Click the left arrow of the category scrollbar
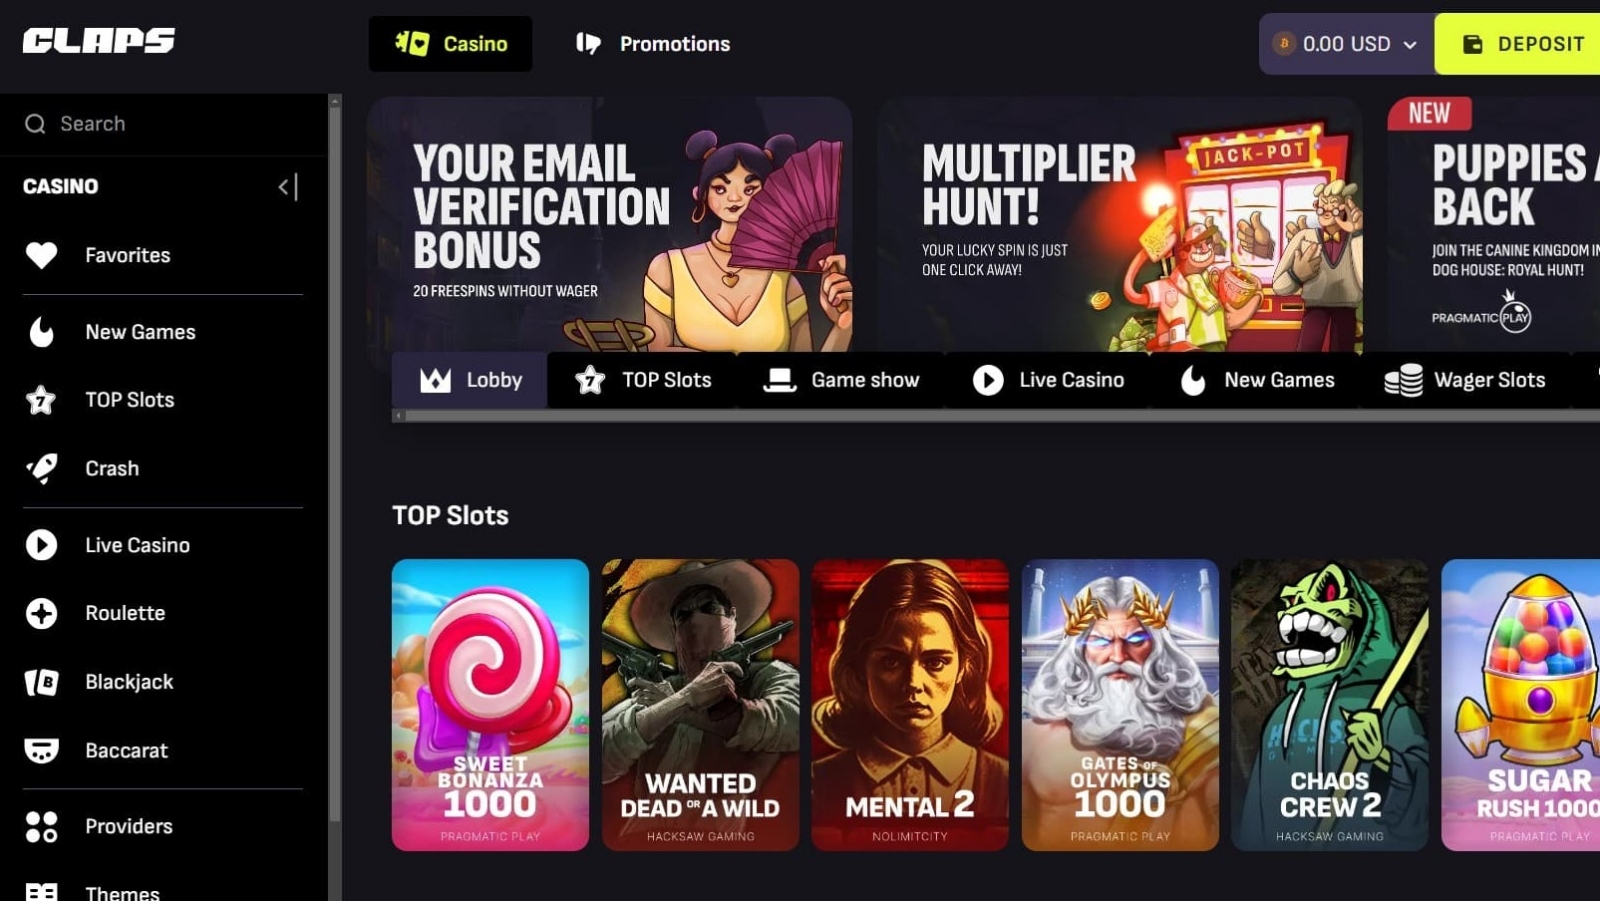1600x901 pixels. (398, 415)
